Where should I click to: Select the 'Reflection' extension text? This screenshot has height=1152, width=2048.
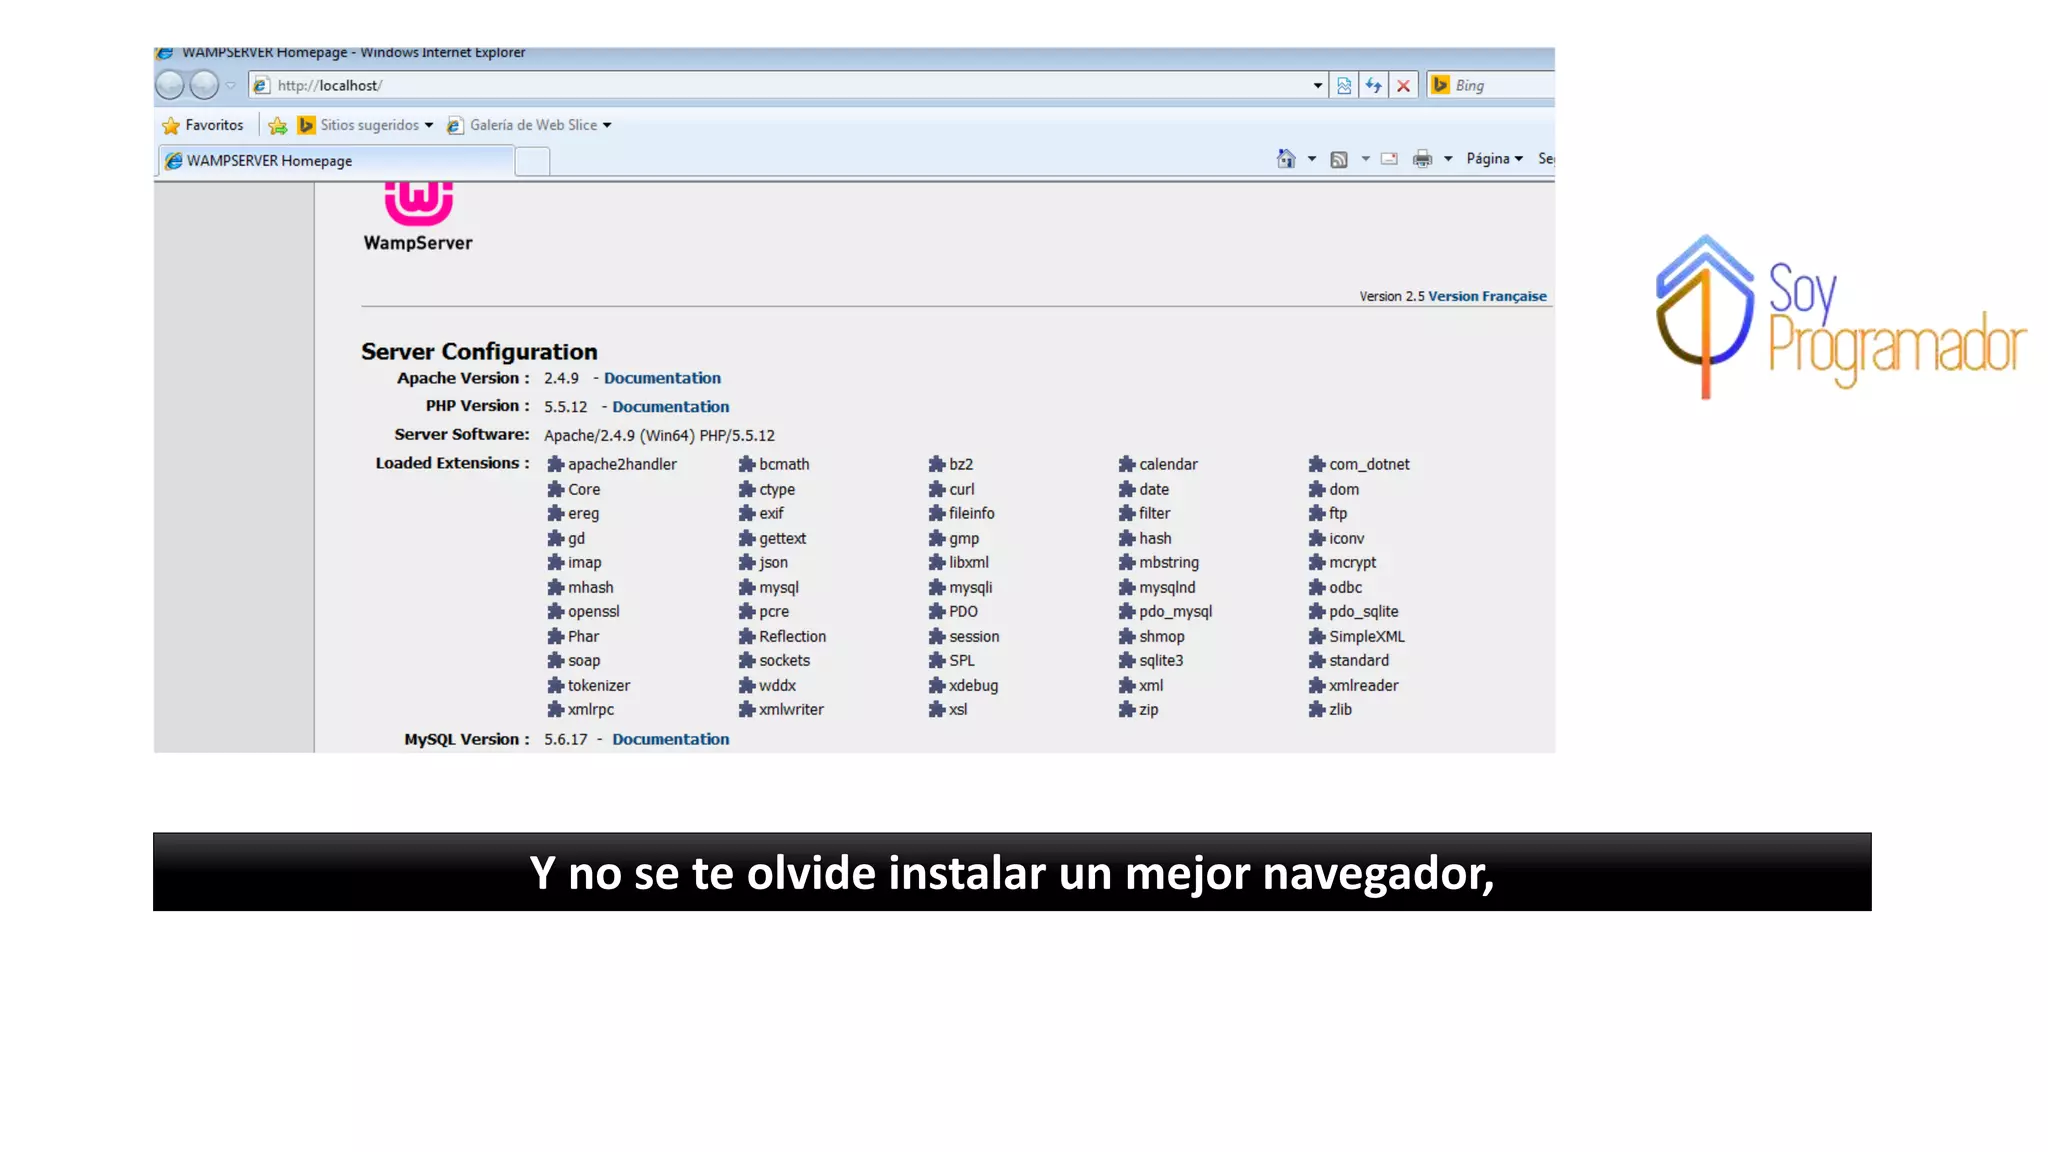click(x=792, y=636)
